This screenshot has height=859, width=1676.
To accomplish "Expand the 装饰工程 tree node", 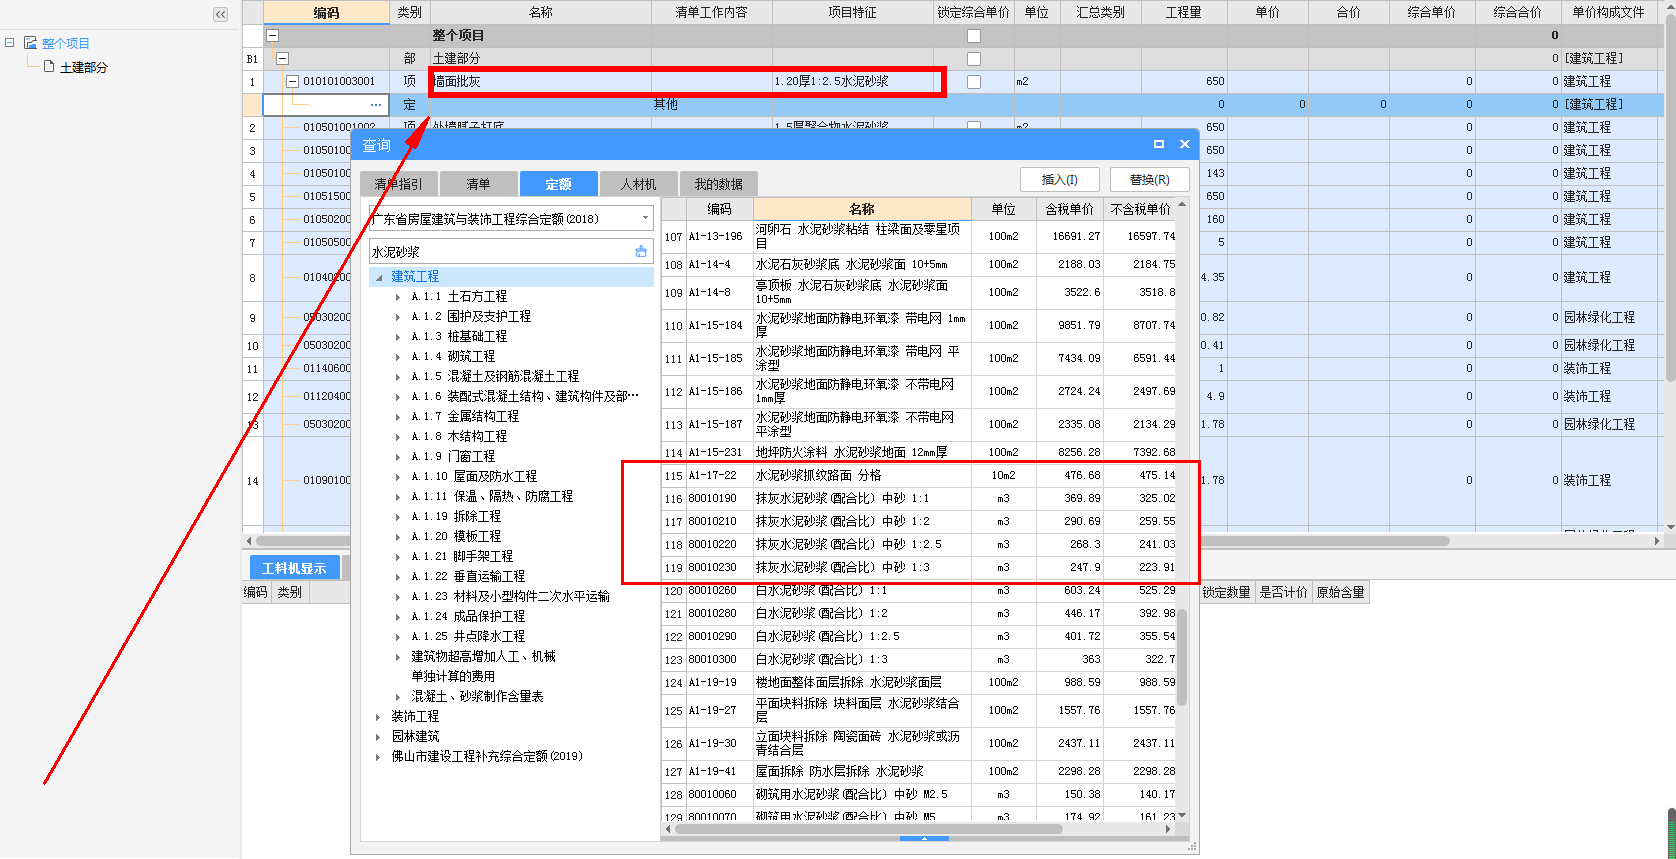I will pyautogui.click(x=378, y=717).
